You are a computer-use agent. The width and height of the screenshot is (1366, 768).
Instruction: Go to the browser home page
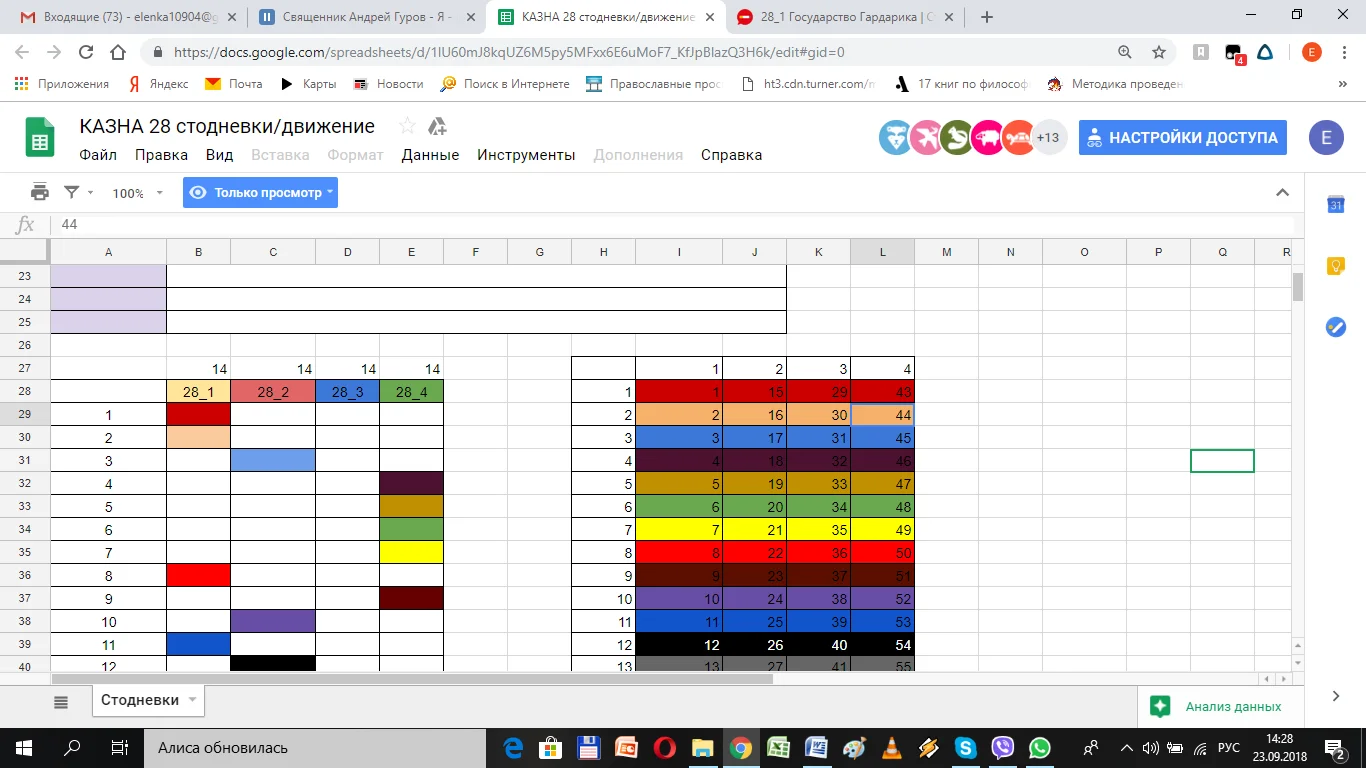(118, 52)
